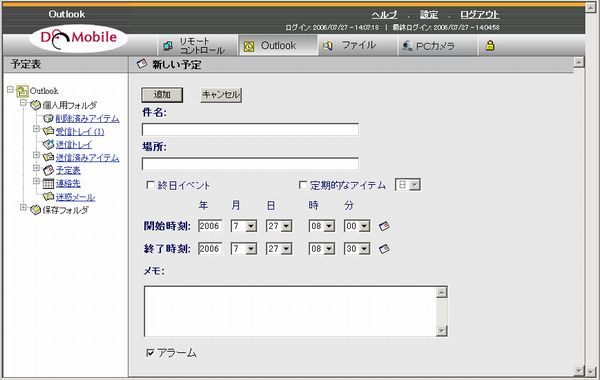
Task: Click the 場所 text field
Action: (x=250, y=163)
